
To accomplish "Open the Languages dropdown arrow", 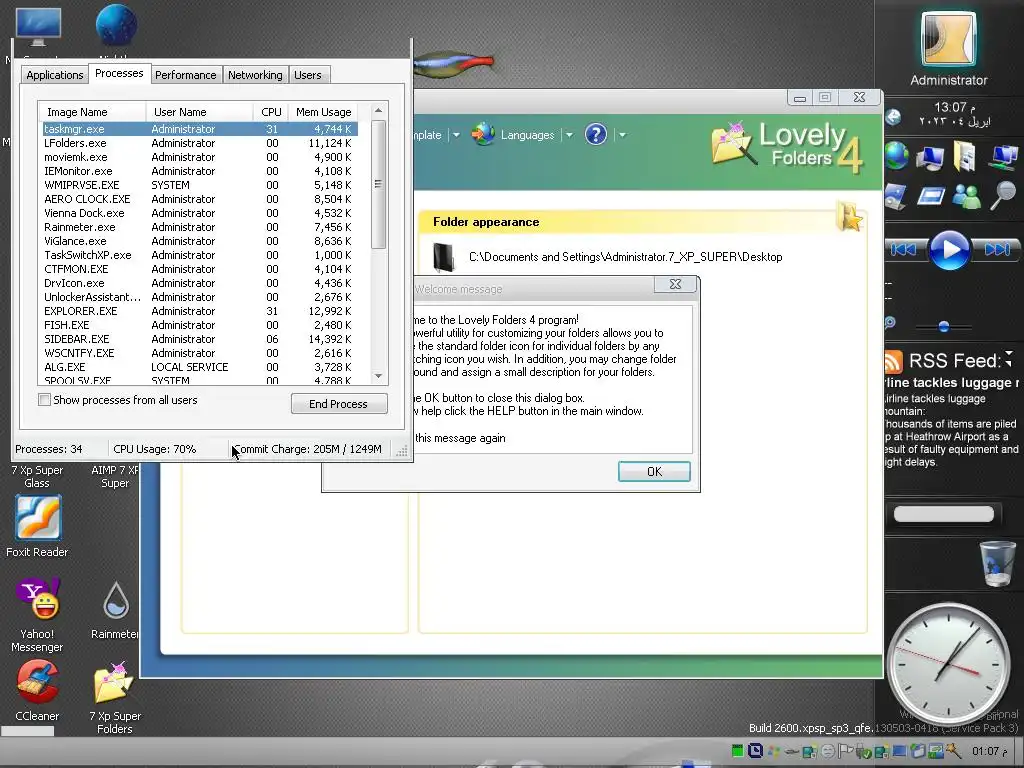I will (x=569, y=135).
